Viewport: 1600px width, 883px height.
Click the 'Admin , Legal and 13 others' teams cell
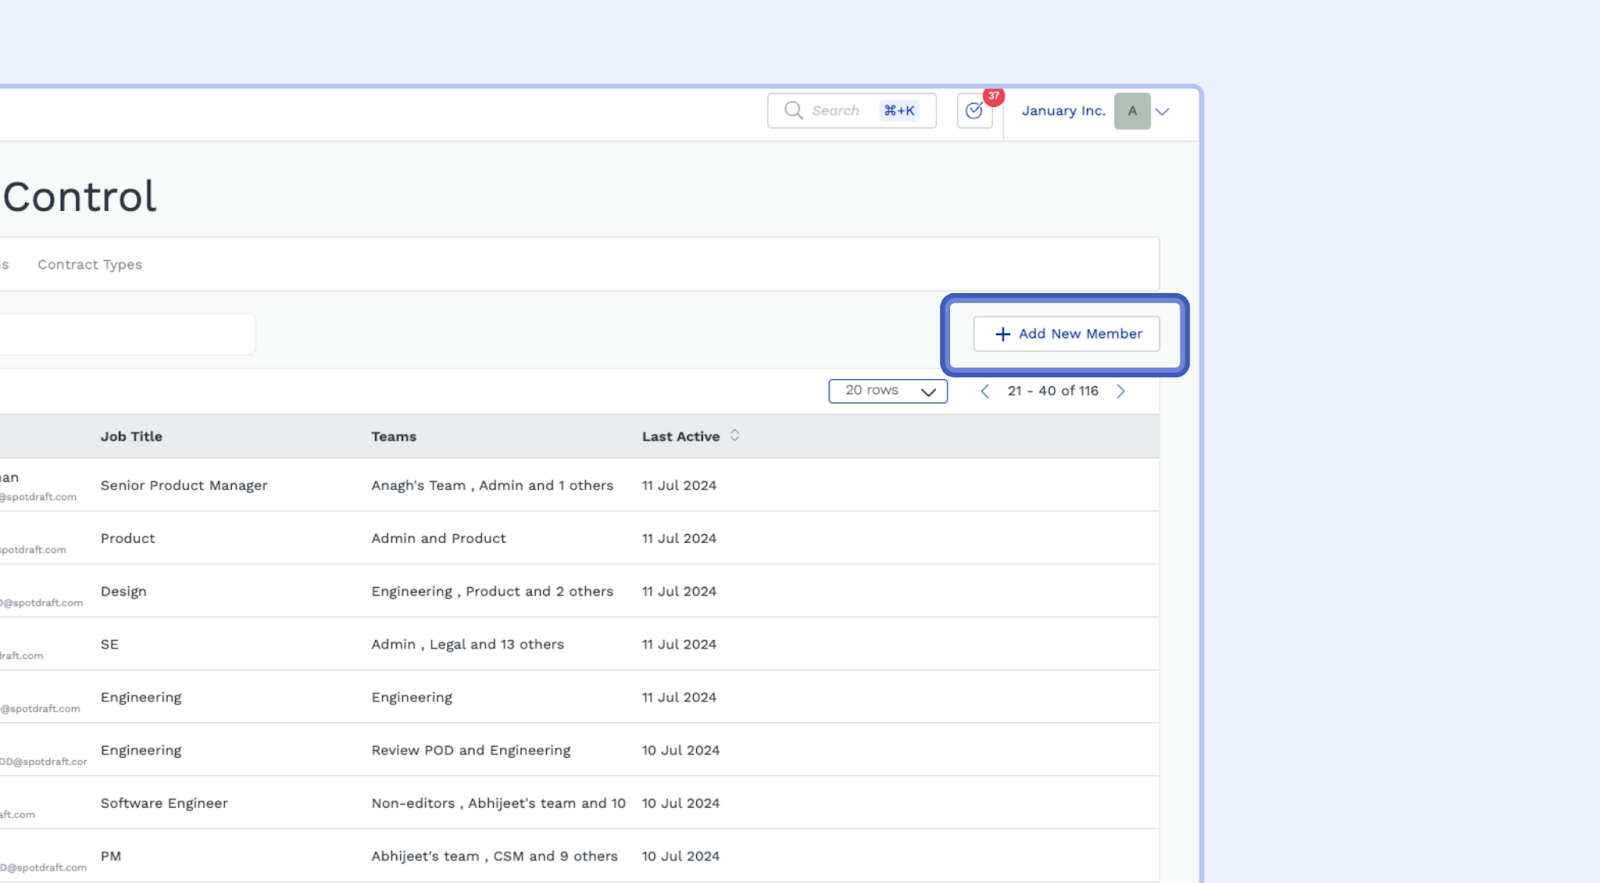coord(467,645)
